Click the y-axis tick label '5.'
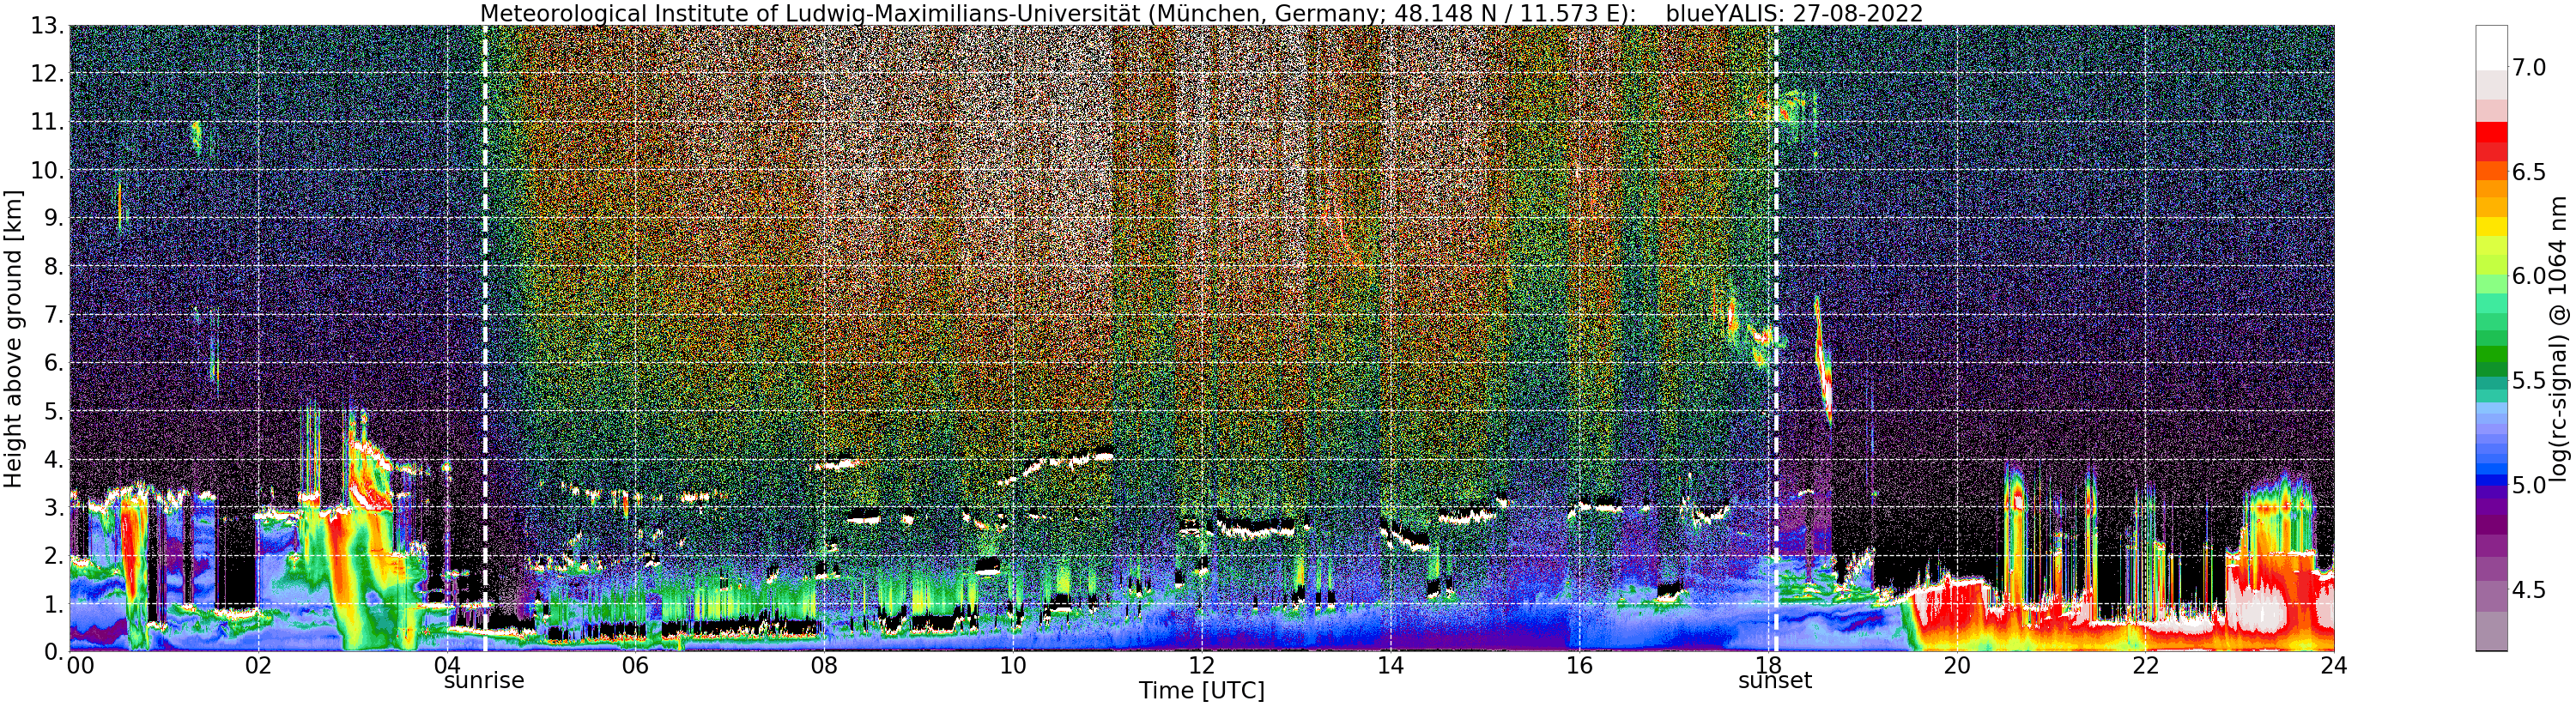This screenshot has height=707, width=2576. coord(54,411)
